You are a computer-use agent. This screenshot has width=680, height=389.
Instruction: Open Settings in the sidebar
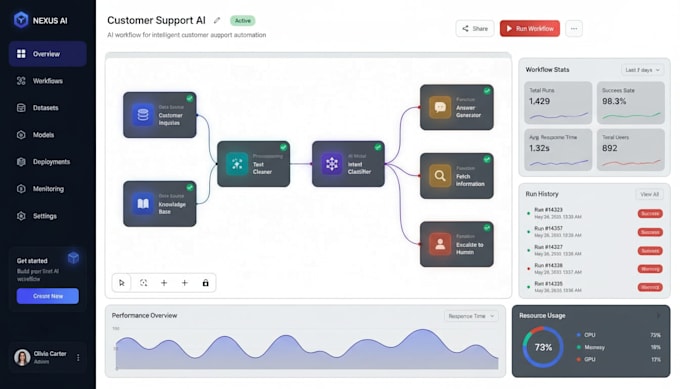[47, 216]
